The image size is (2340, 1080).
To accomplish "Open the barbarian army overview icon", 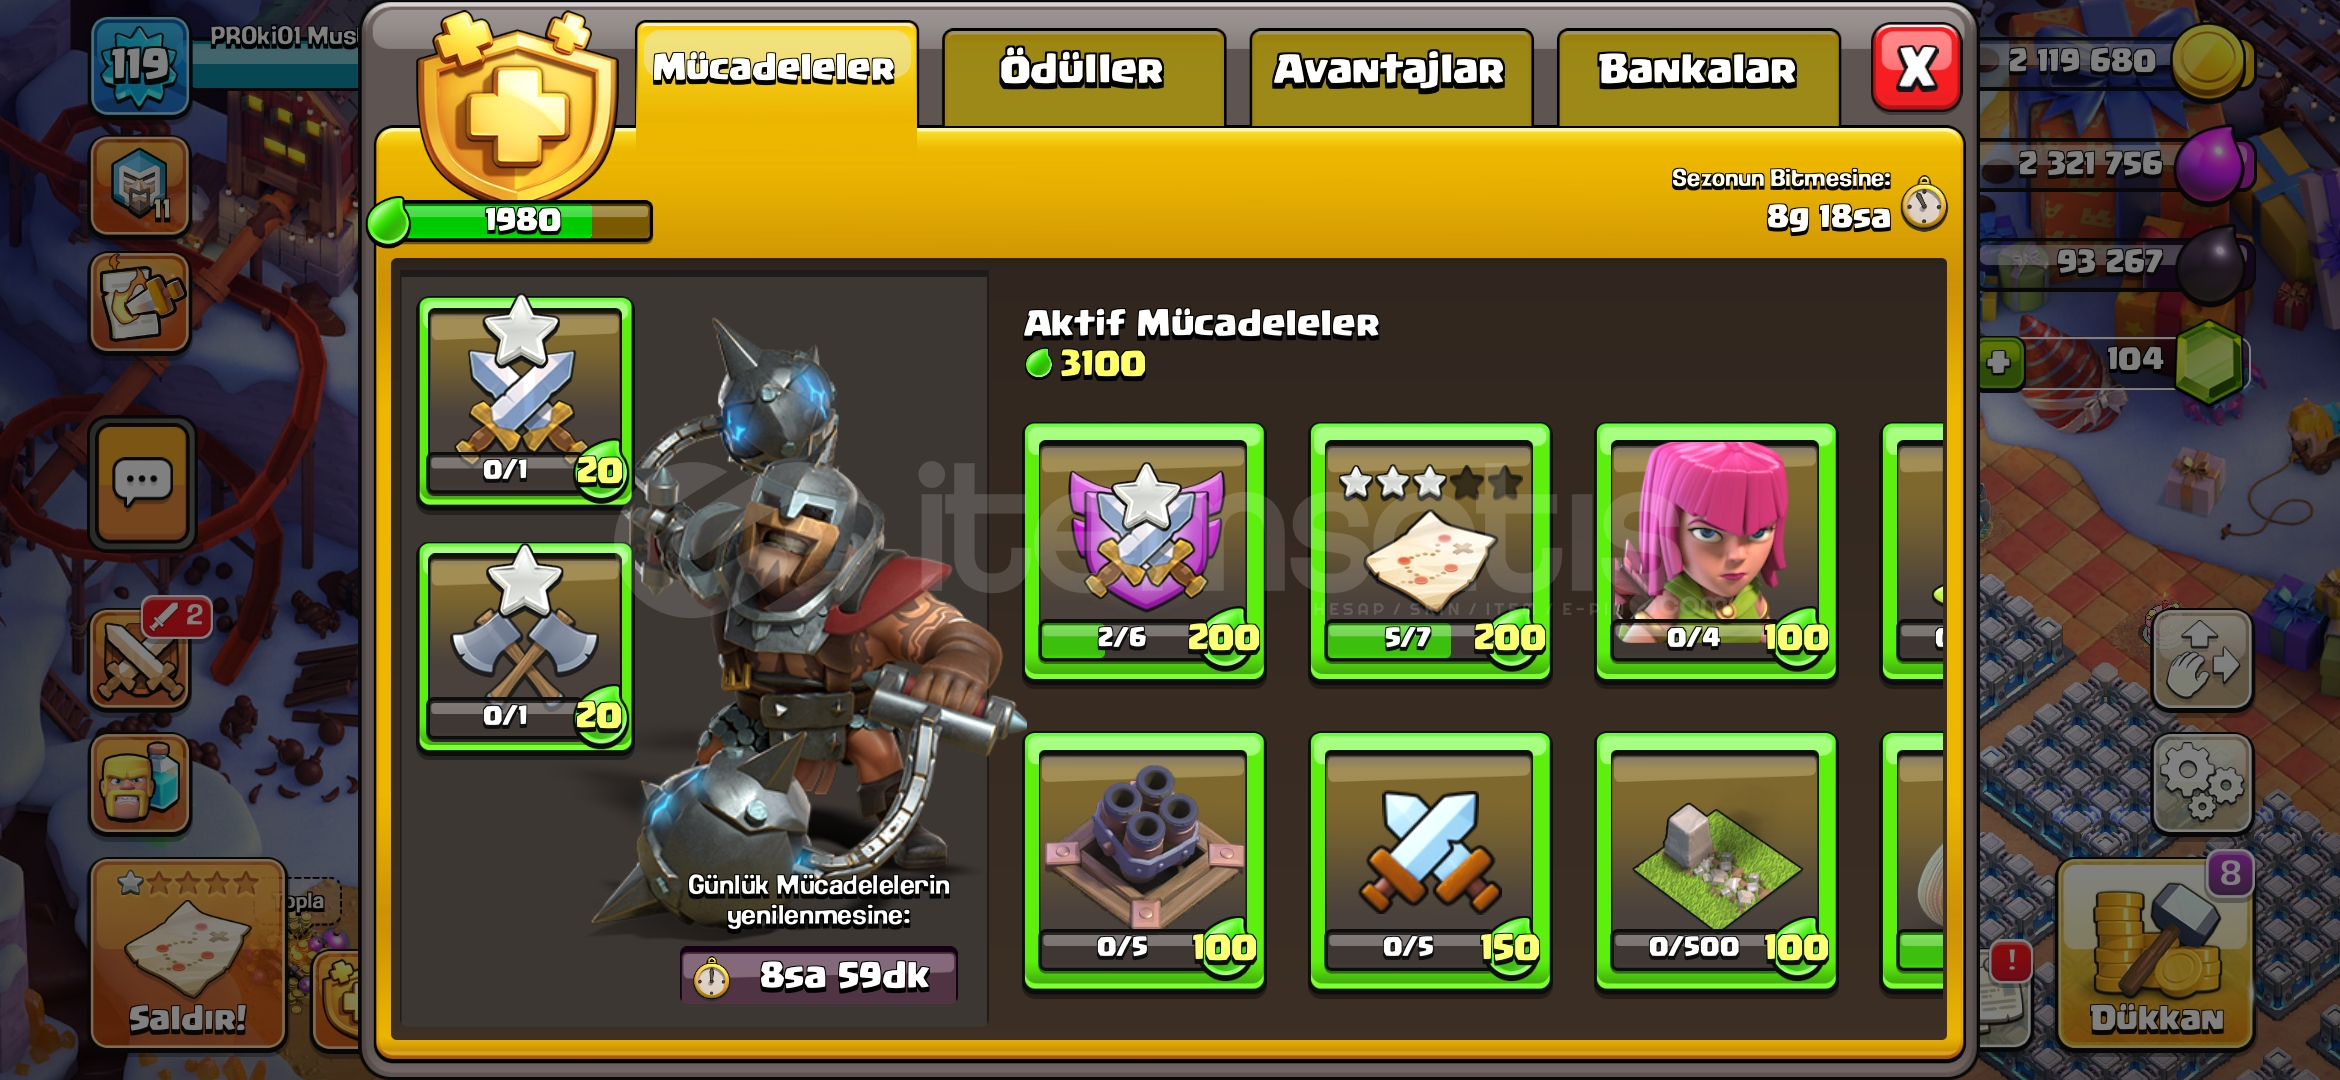I will pyautogui.click(x=140, y=783).
